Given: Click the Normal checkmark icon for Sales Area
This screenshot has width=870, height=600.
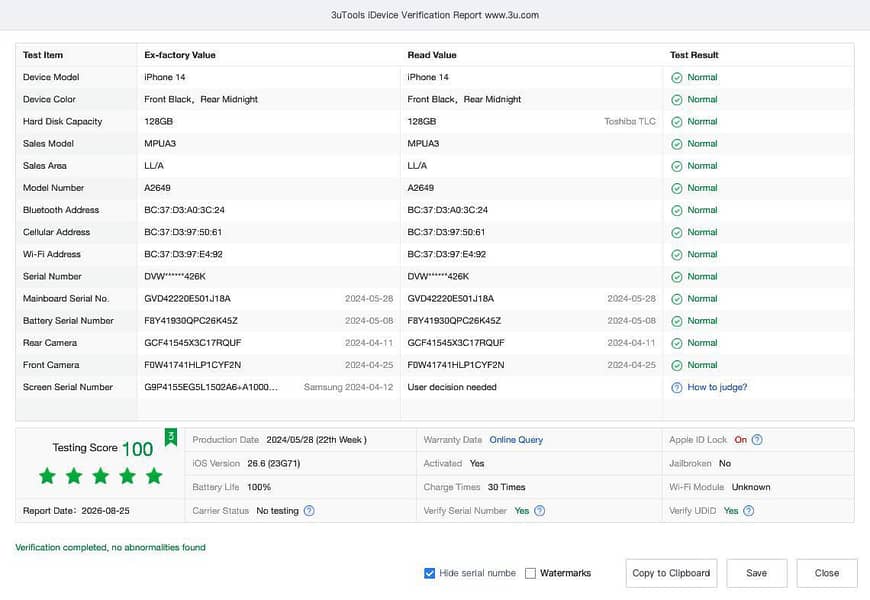Looking at the screenshot, I should (x=676, y=167).
